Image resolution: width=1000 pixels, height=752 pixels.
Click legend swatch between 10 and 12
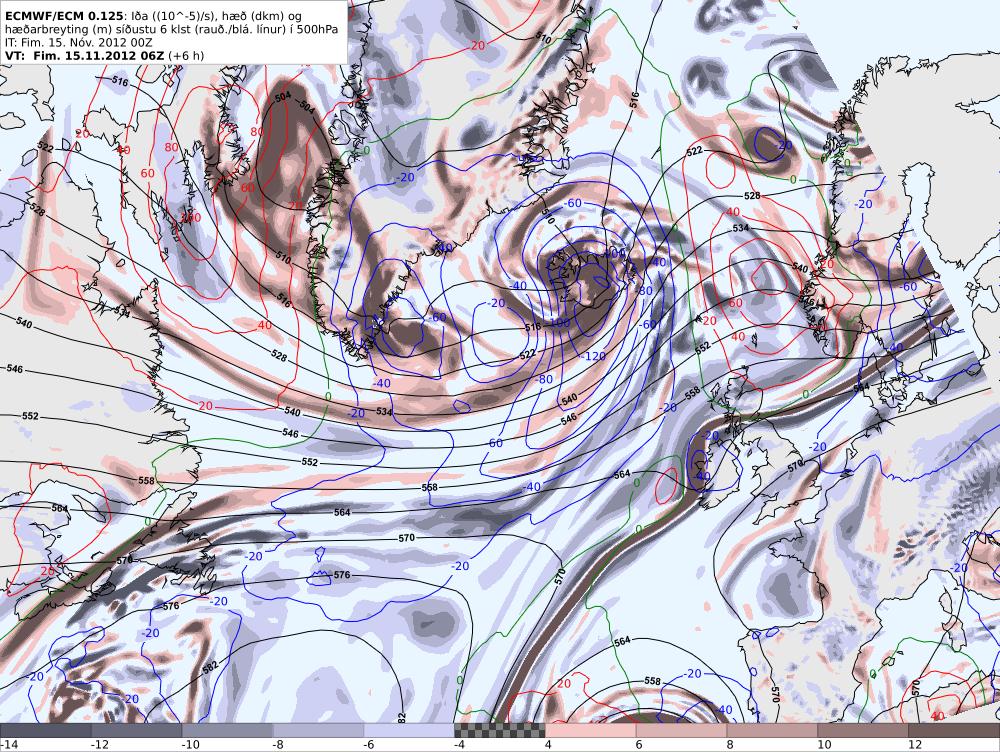[x=863, y=730]
